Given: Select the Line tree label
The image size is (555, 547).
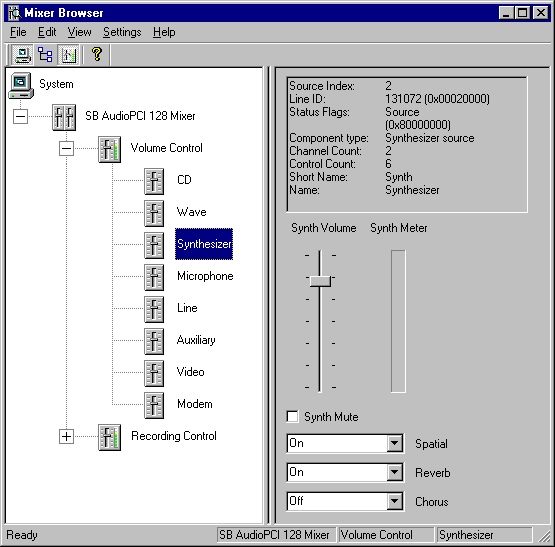Looking at the screenshot, I should click(187, 308).
